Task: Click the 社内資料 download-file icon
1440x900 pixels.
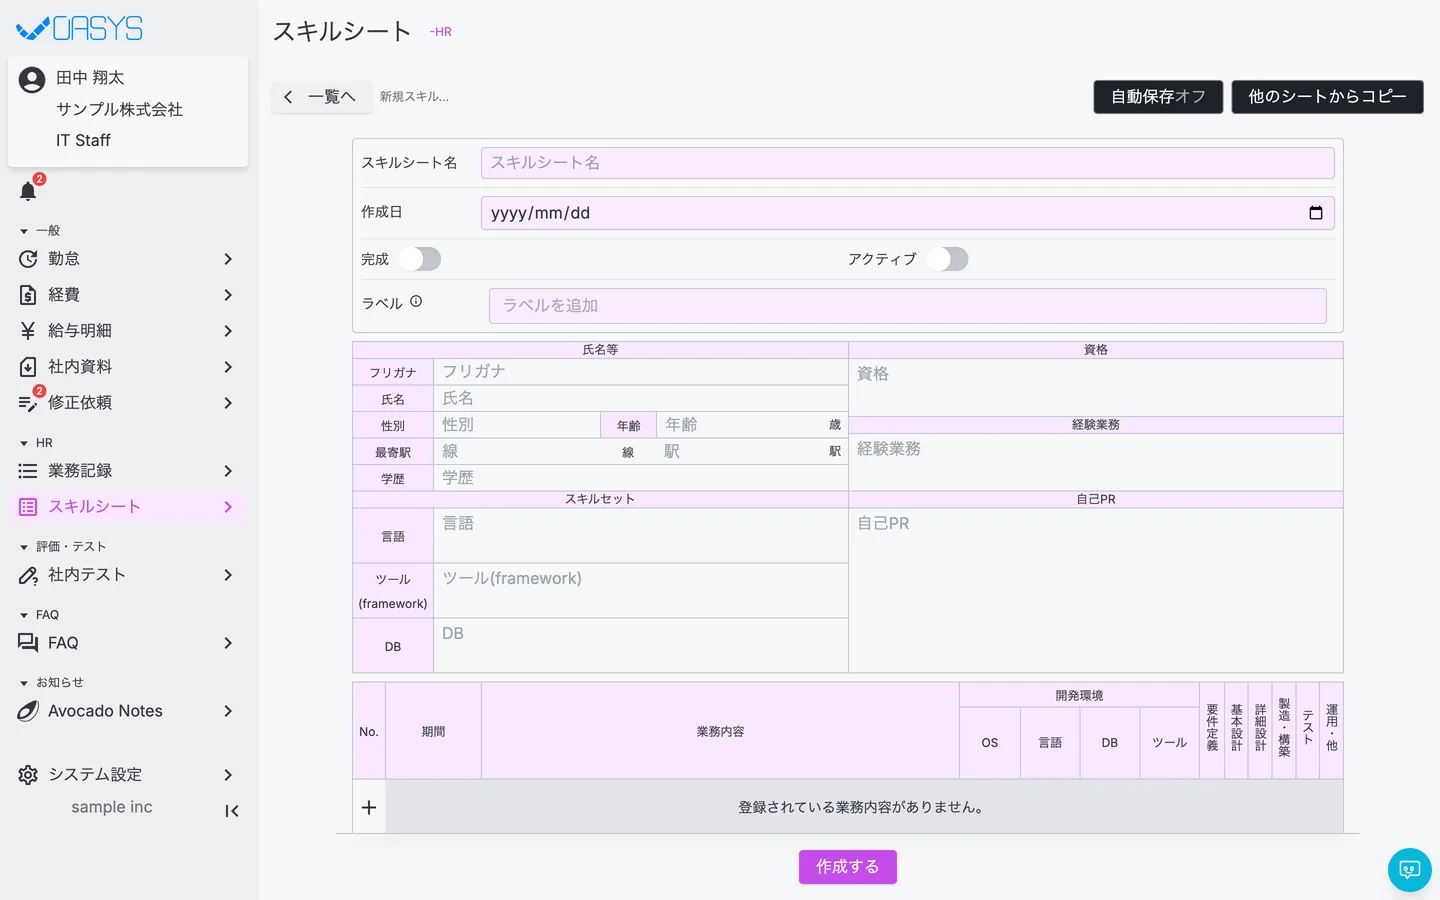Action: [x=28, y=367]
